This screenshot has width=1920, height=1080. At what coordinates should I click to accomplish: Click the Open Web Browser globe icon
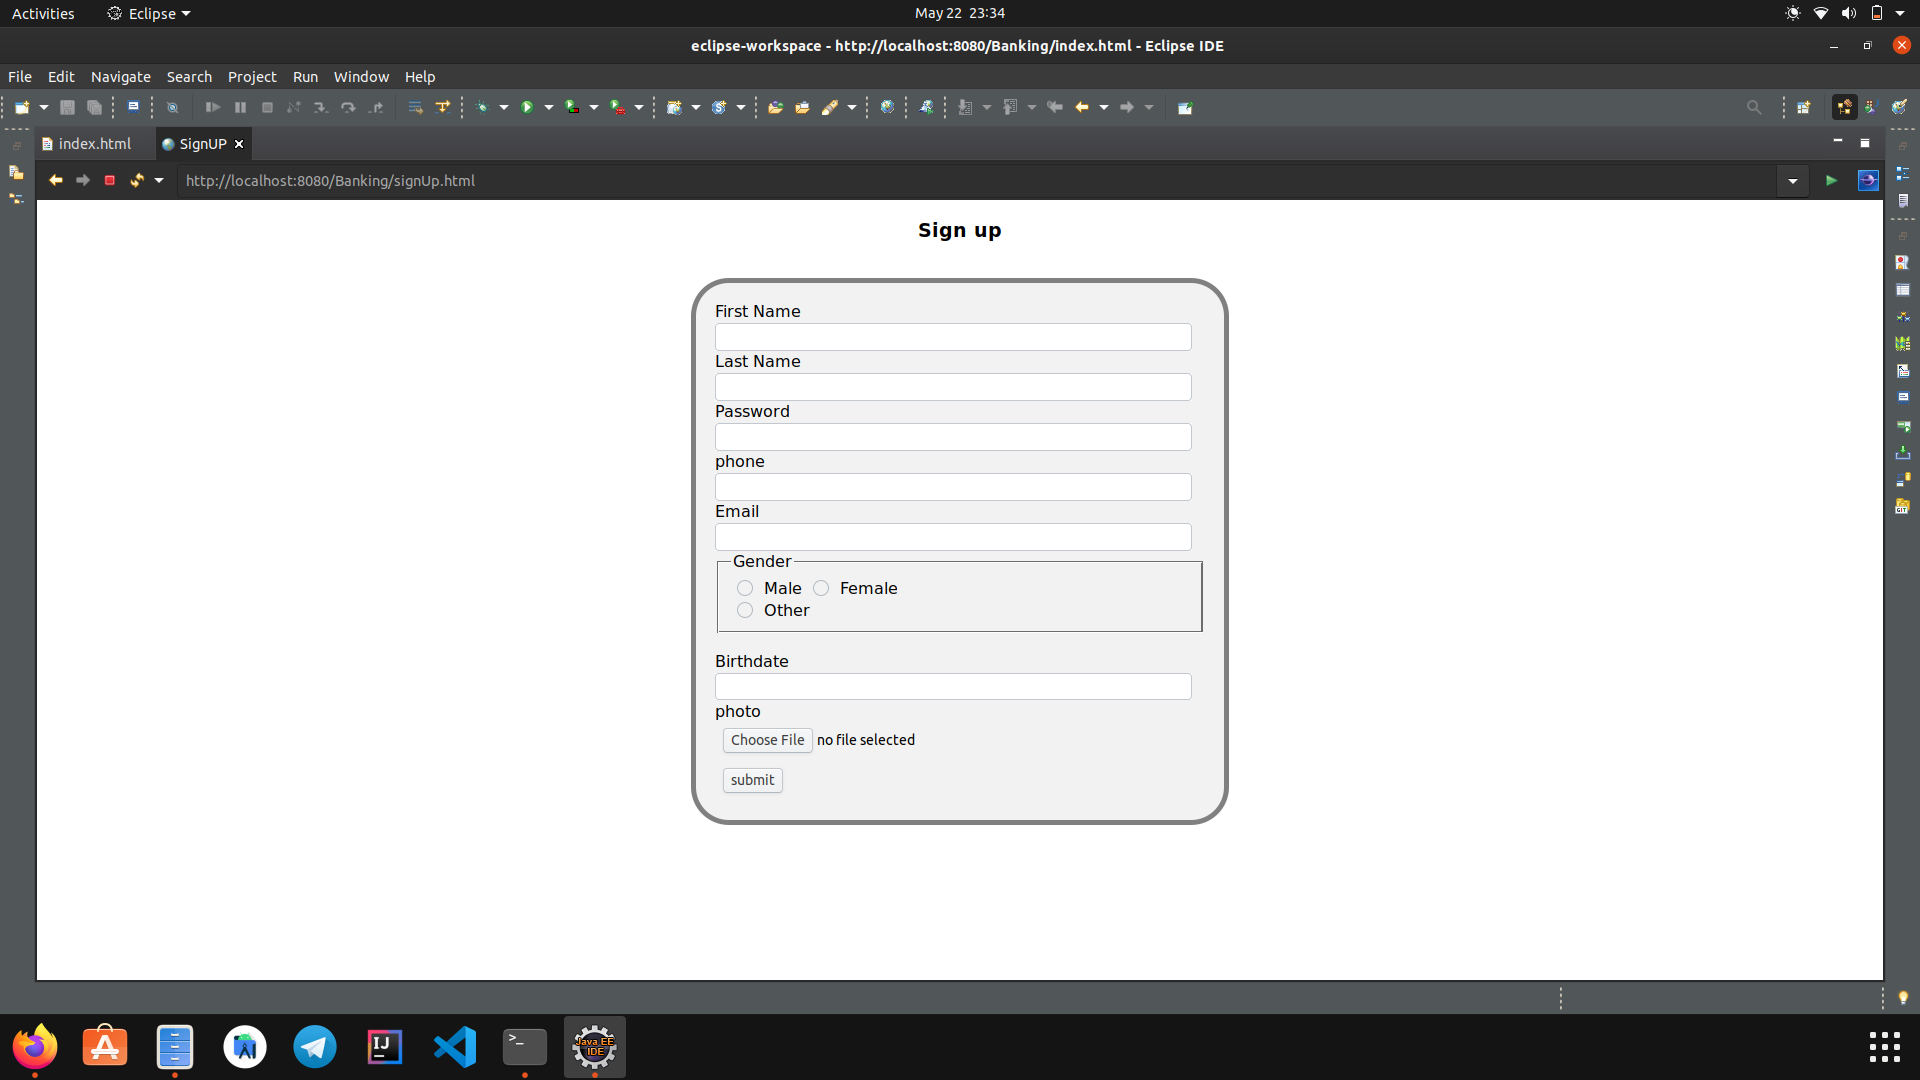pyautogui.click(x=887, y=107)
